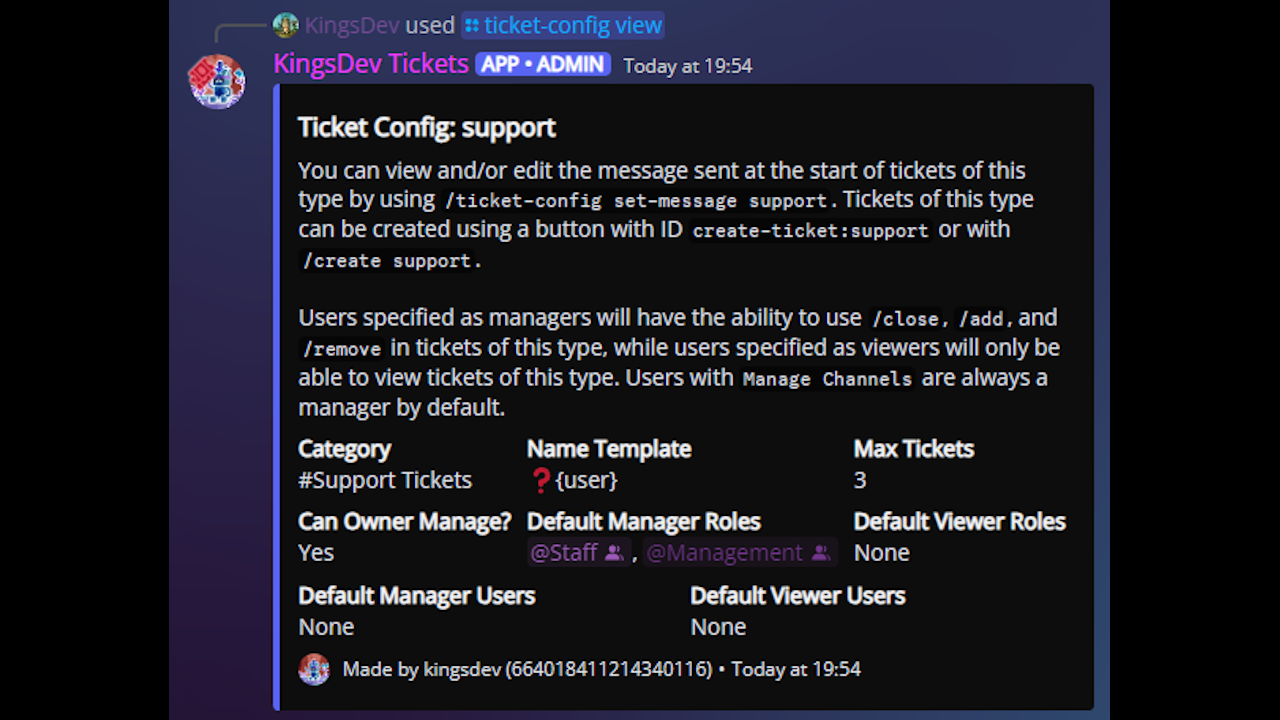The height and width of the screenshot is (720, 1280).
Task: Click the embed title 'Ticket Config: support'
Action: pos(427,127)
